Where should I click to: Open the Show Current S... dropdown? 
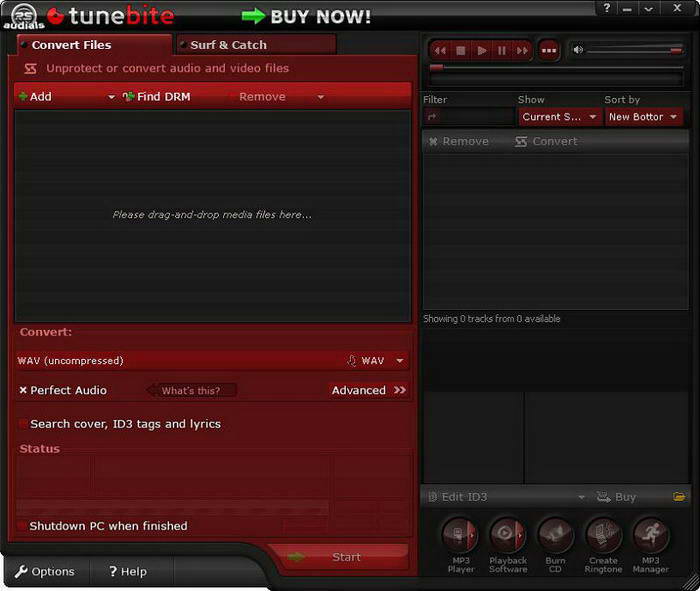coord(560,117)
